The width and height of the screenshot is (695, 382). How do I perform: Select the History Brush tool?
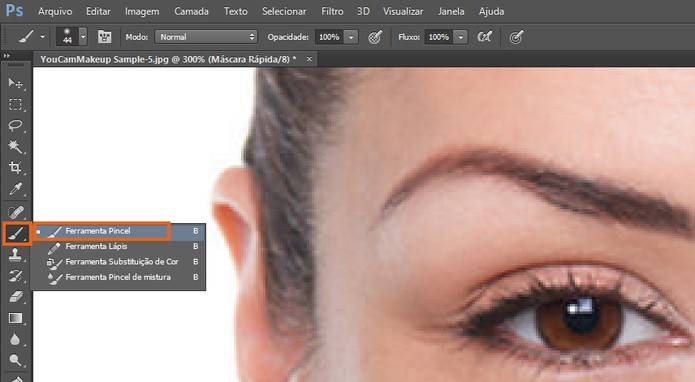[x=16, y=276]
